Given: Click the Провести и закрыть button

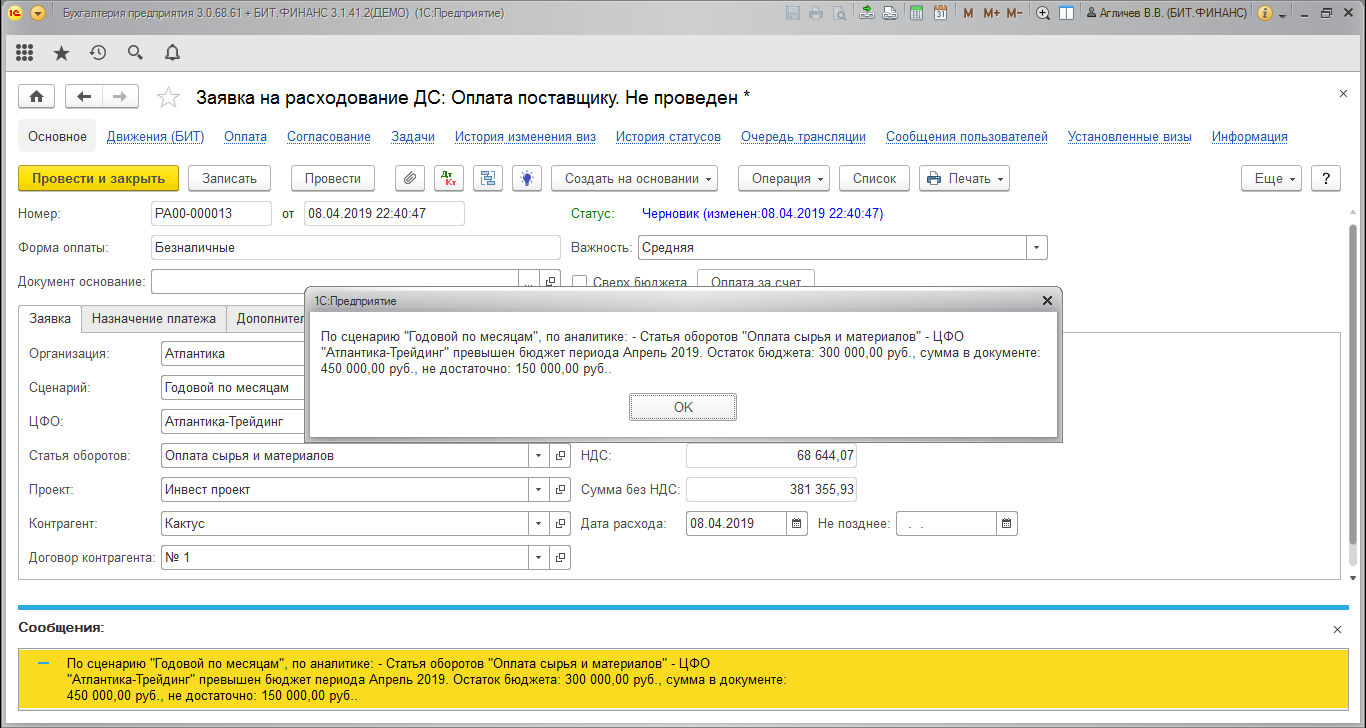Looking at the screenshot, I should 98,178.
